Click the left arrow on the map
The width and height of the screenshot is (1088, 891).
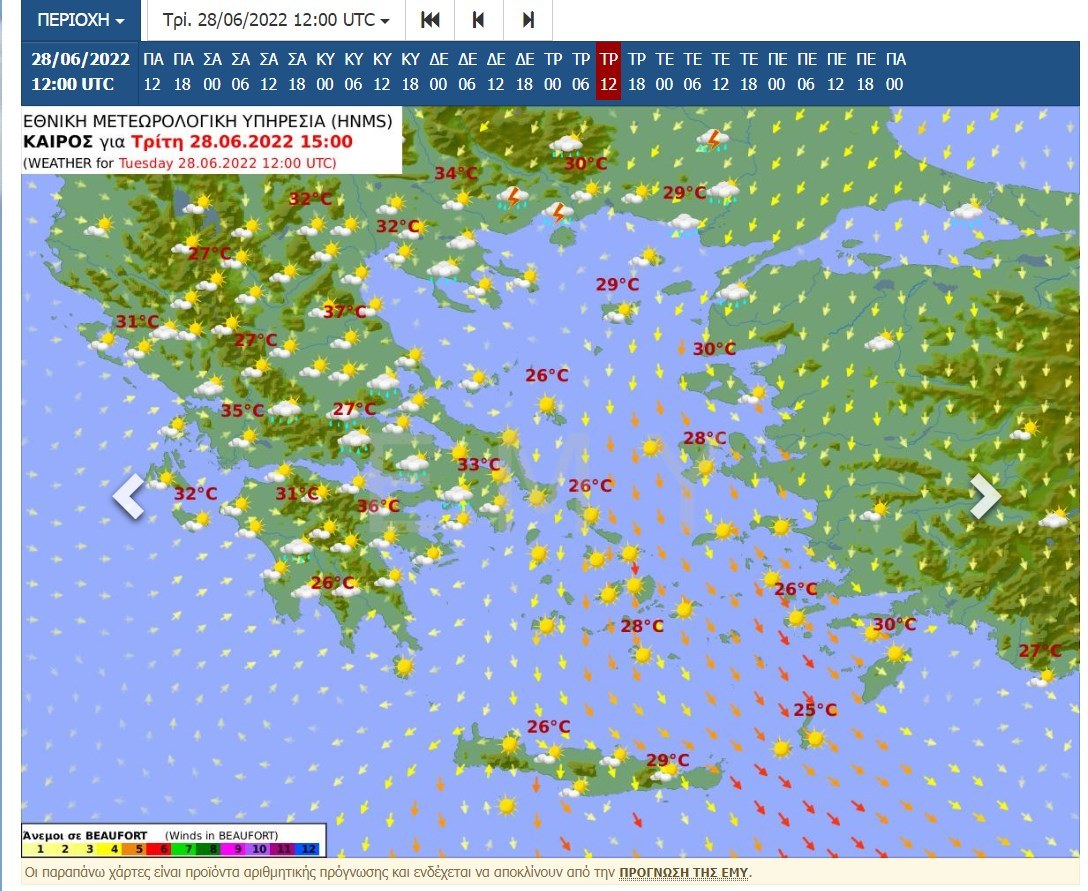(x=129, y=497)
